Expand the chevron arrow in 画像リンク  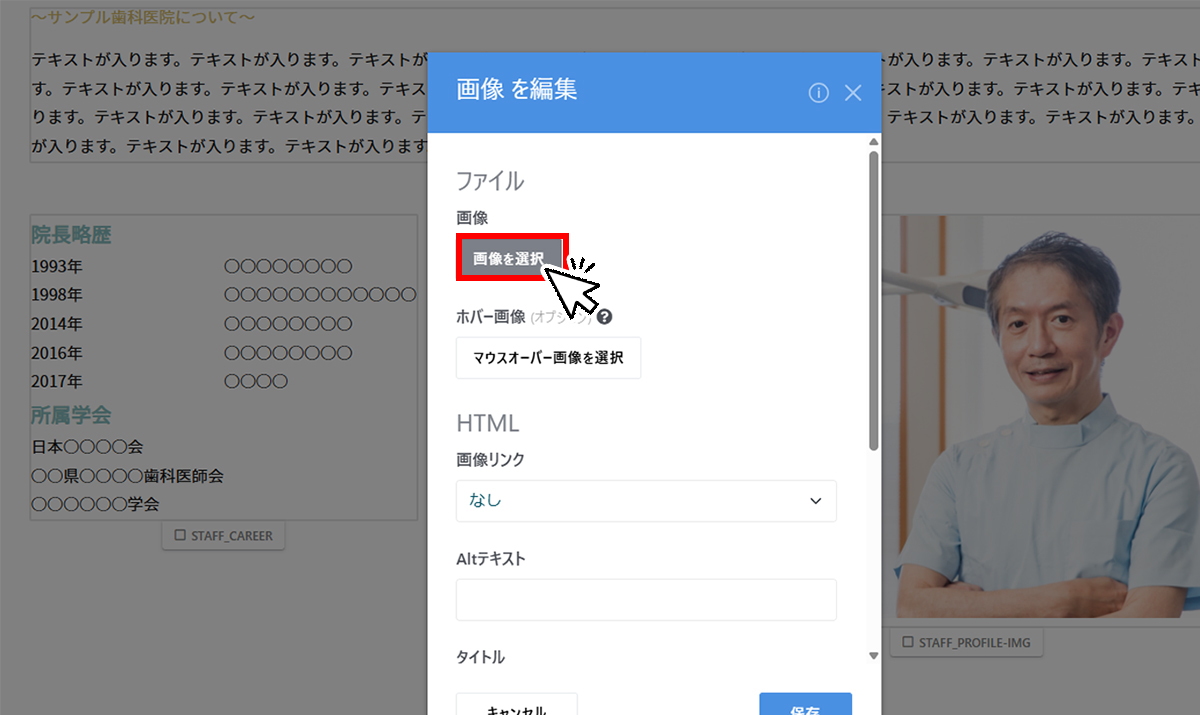click(x=815, y=501)
